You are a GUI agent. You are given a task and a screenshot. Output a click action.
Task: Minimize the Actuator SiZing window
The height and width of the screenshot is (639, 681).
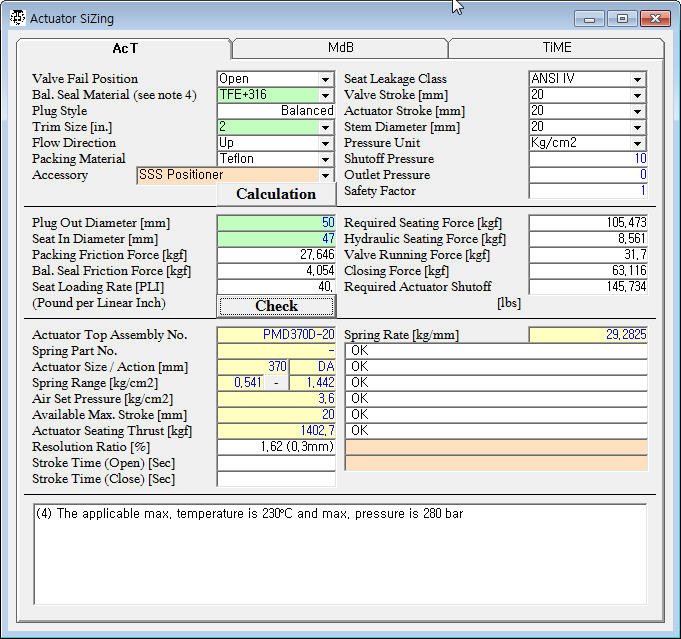point(589,19)
